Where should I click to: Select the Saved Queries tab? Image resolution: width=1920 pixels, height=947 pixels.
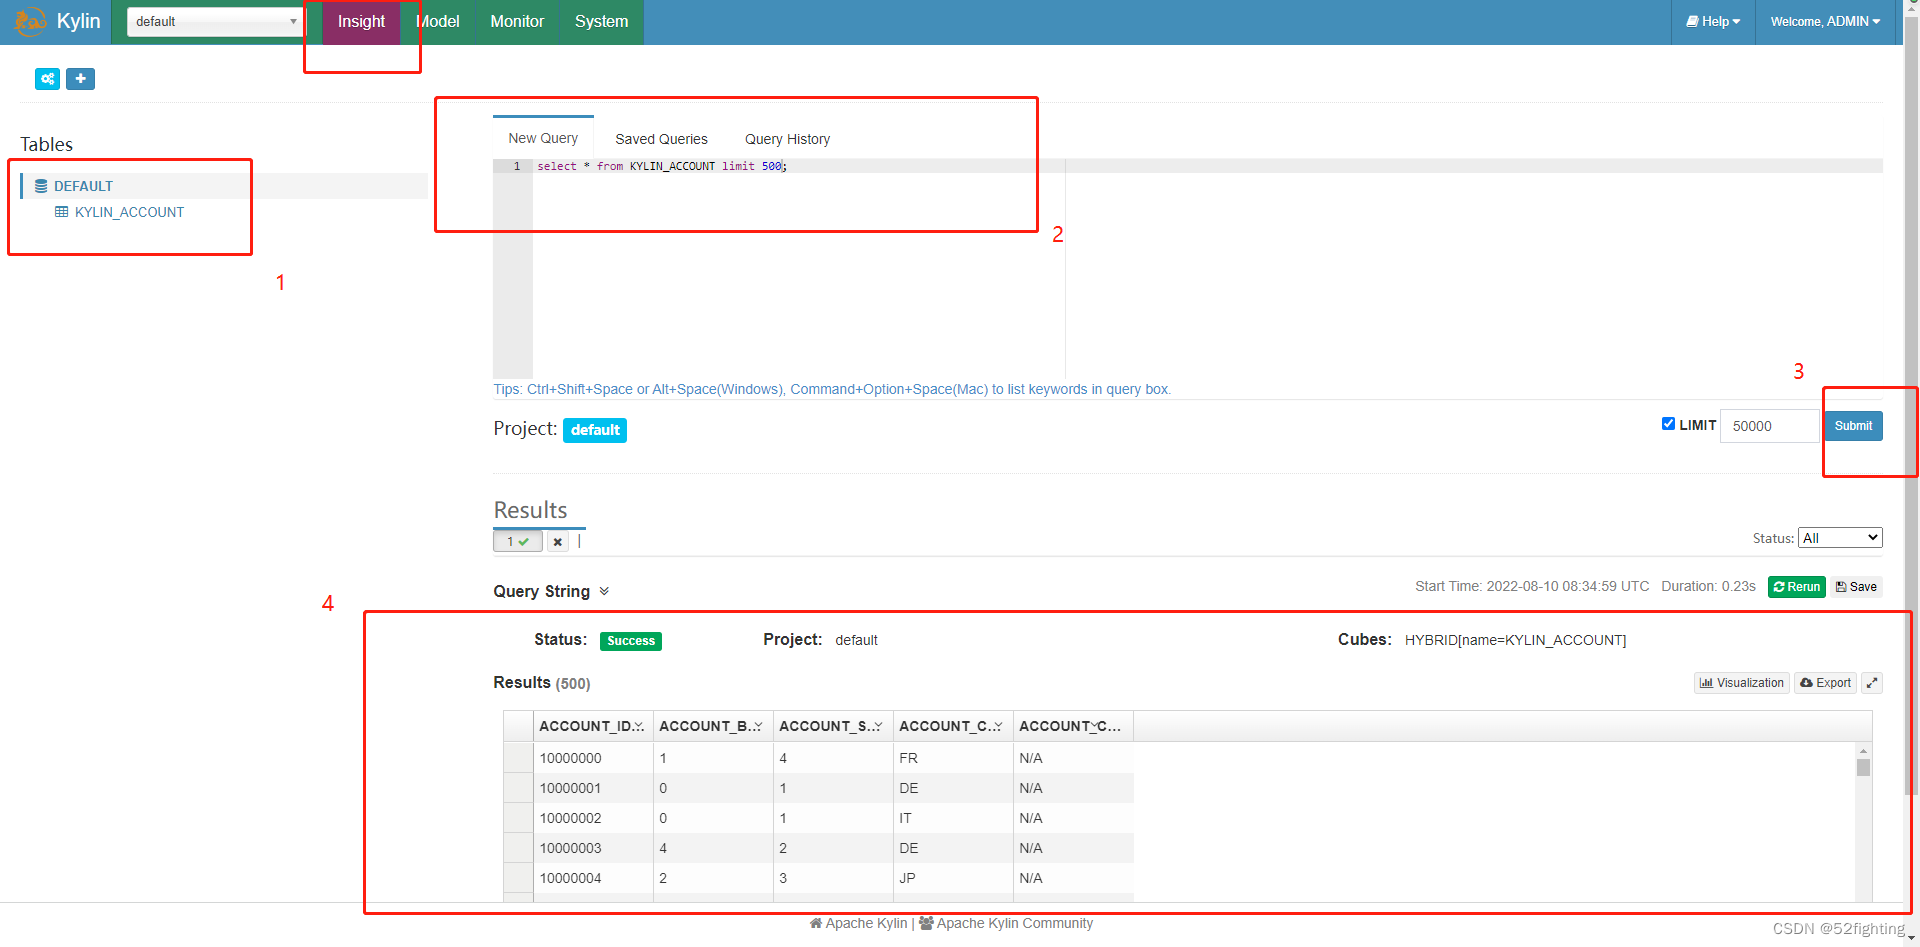[661, 139]
